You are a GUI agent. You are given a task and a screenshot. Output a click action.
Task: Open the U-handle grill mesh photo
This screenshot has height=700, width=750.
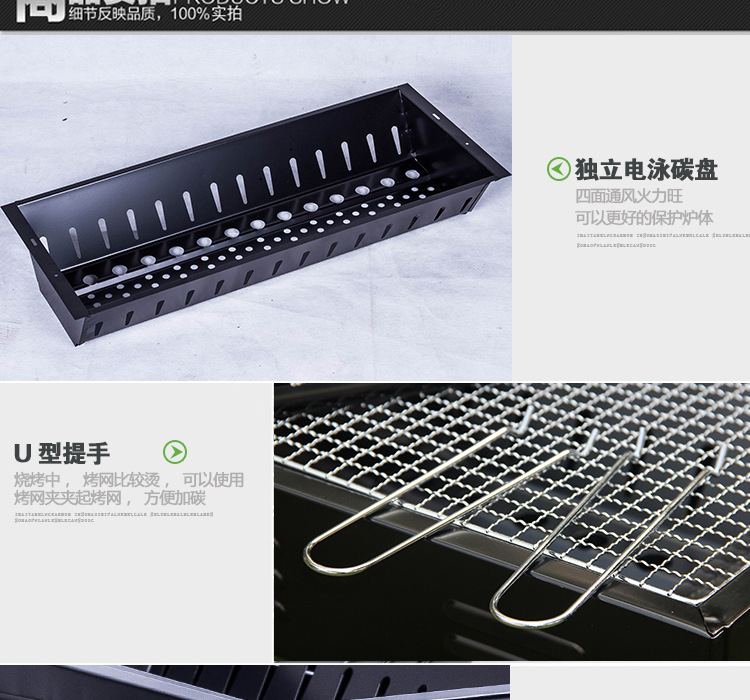pyautogui.click(x=512, y=522)
